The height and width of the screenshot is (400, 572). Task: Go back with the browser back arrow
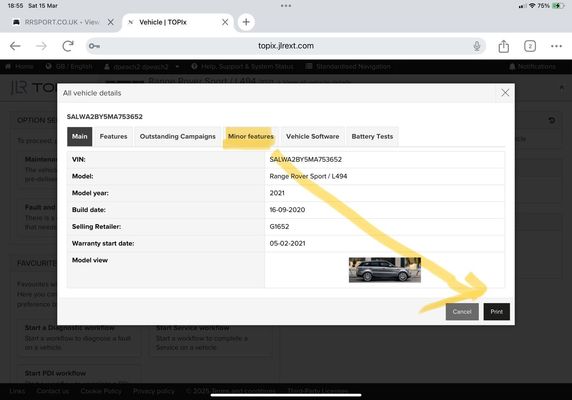coord(15,46)
